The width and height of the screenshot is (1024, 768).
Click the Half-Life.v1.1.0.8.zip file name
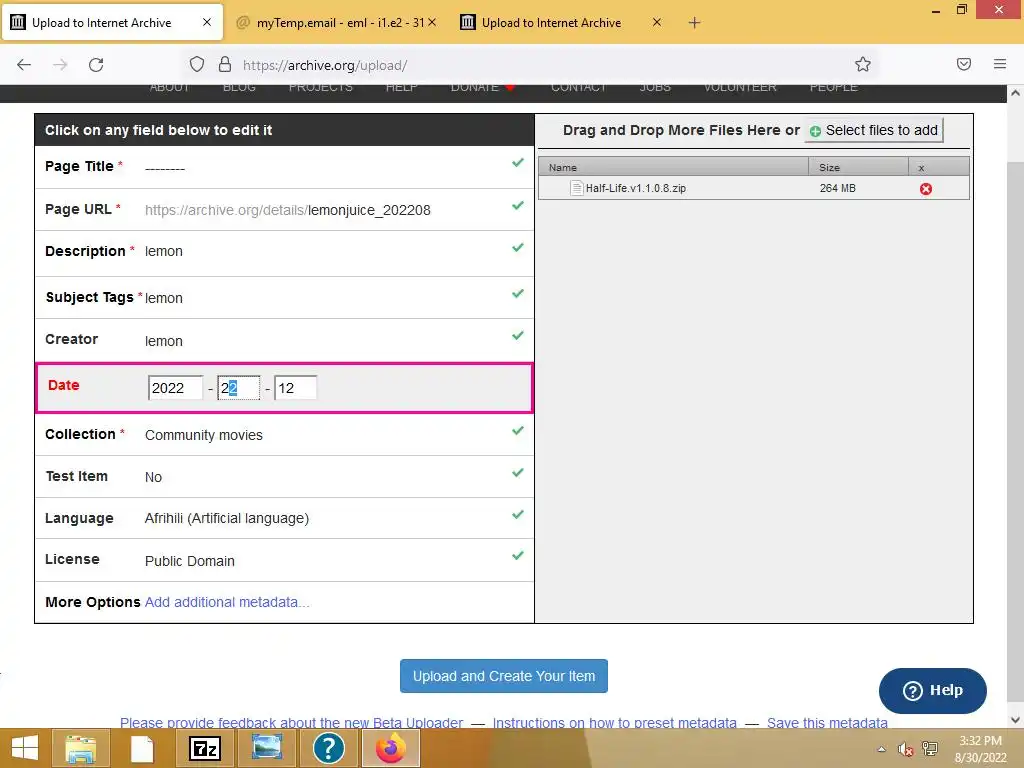(x=635, y=188)
